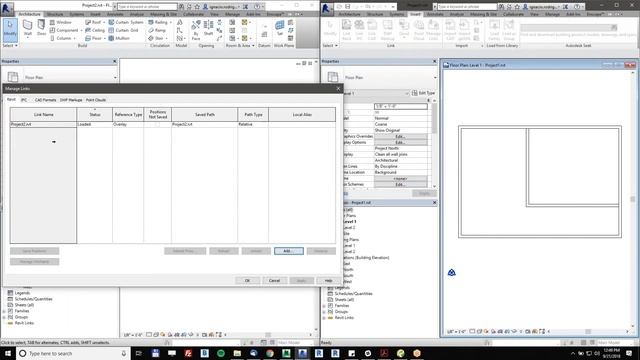Pick the Wall tool in Build panel
The width and height of the screenshot is (640, 360).
point(28,29)
